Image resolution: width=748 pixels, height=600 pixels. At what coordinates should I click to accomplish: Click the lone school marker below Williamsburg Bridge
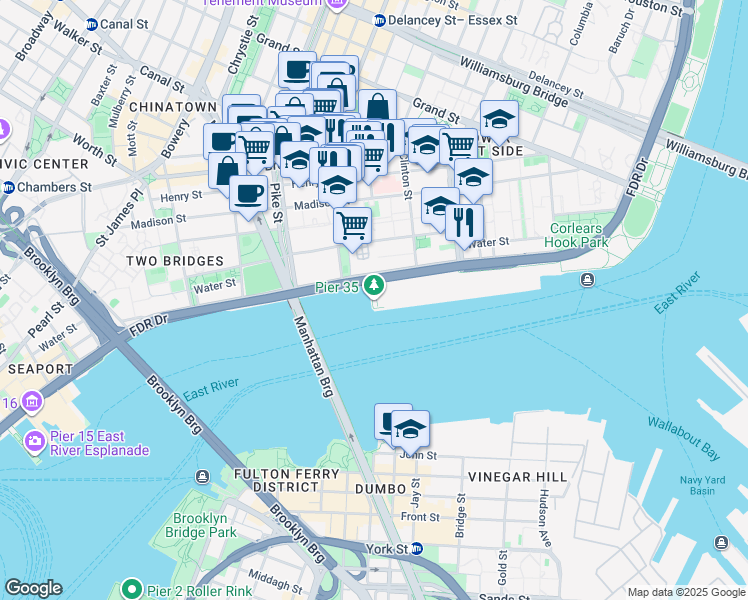[x=499, y=119]
